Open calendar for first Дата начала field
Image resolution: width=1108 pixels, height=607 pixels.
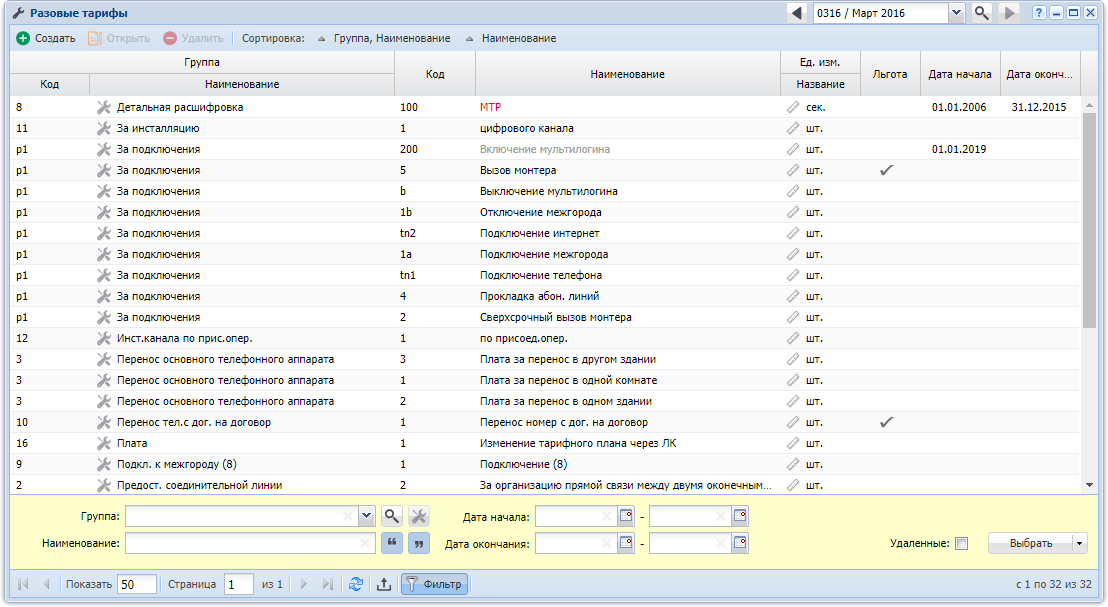[626, 516]
